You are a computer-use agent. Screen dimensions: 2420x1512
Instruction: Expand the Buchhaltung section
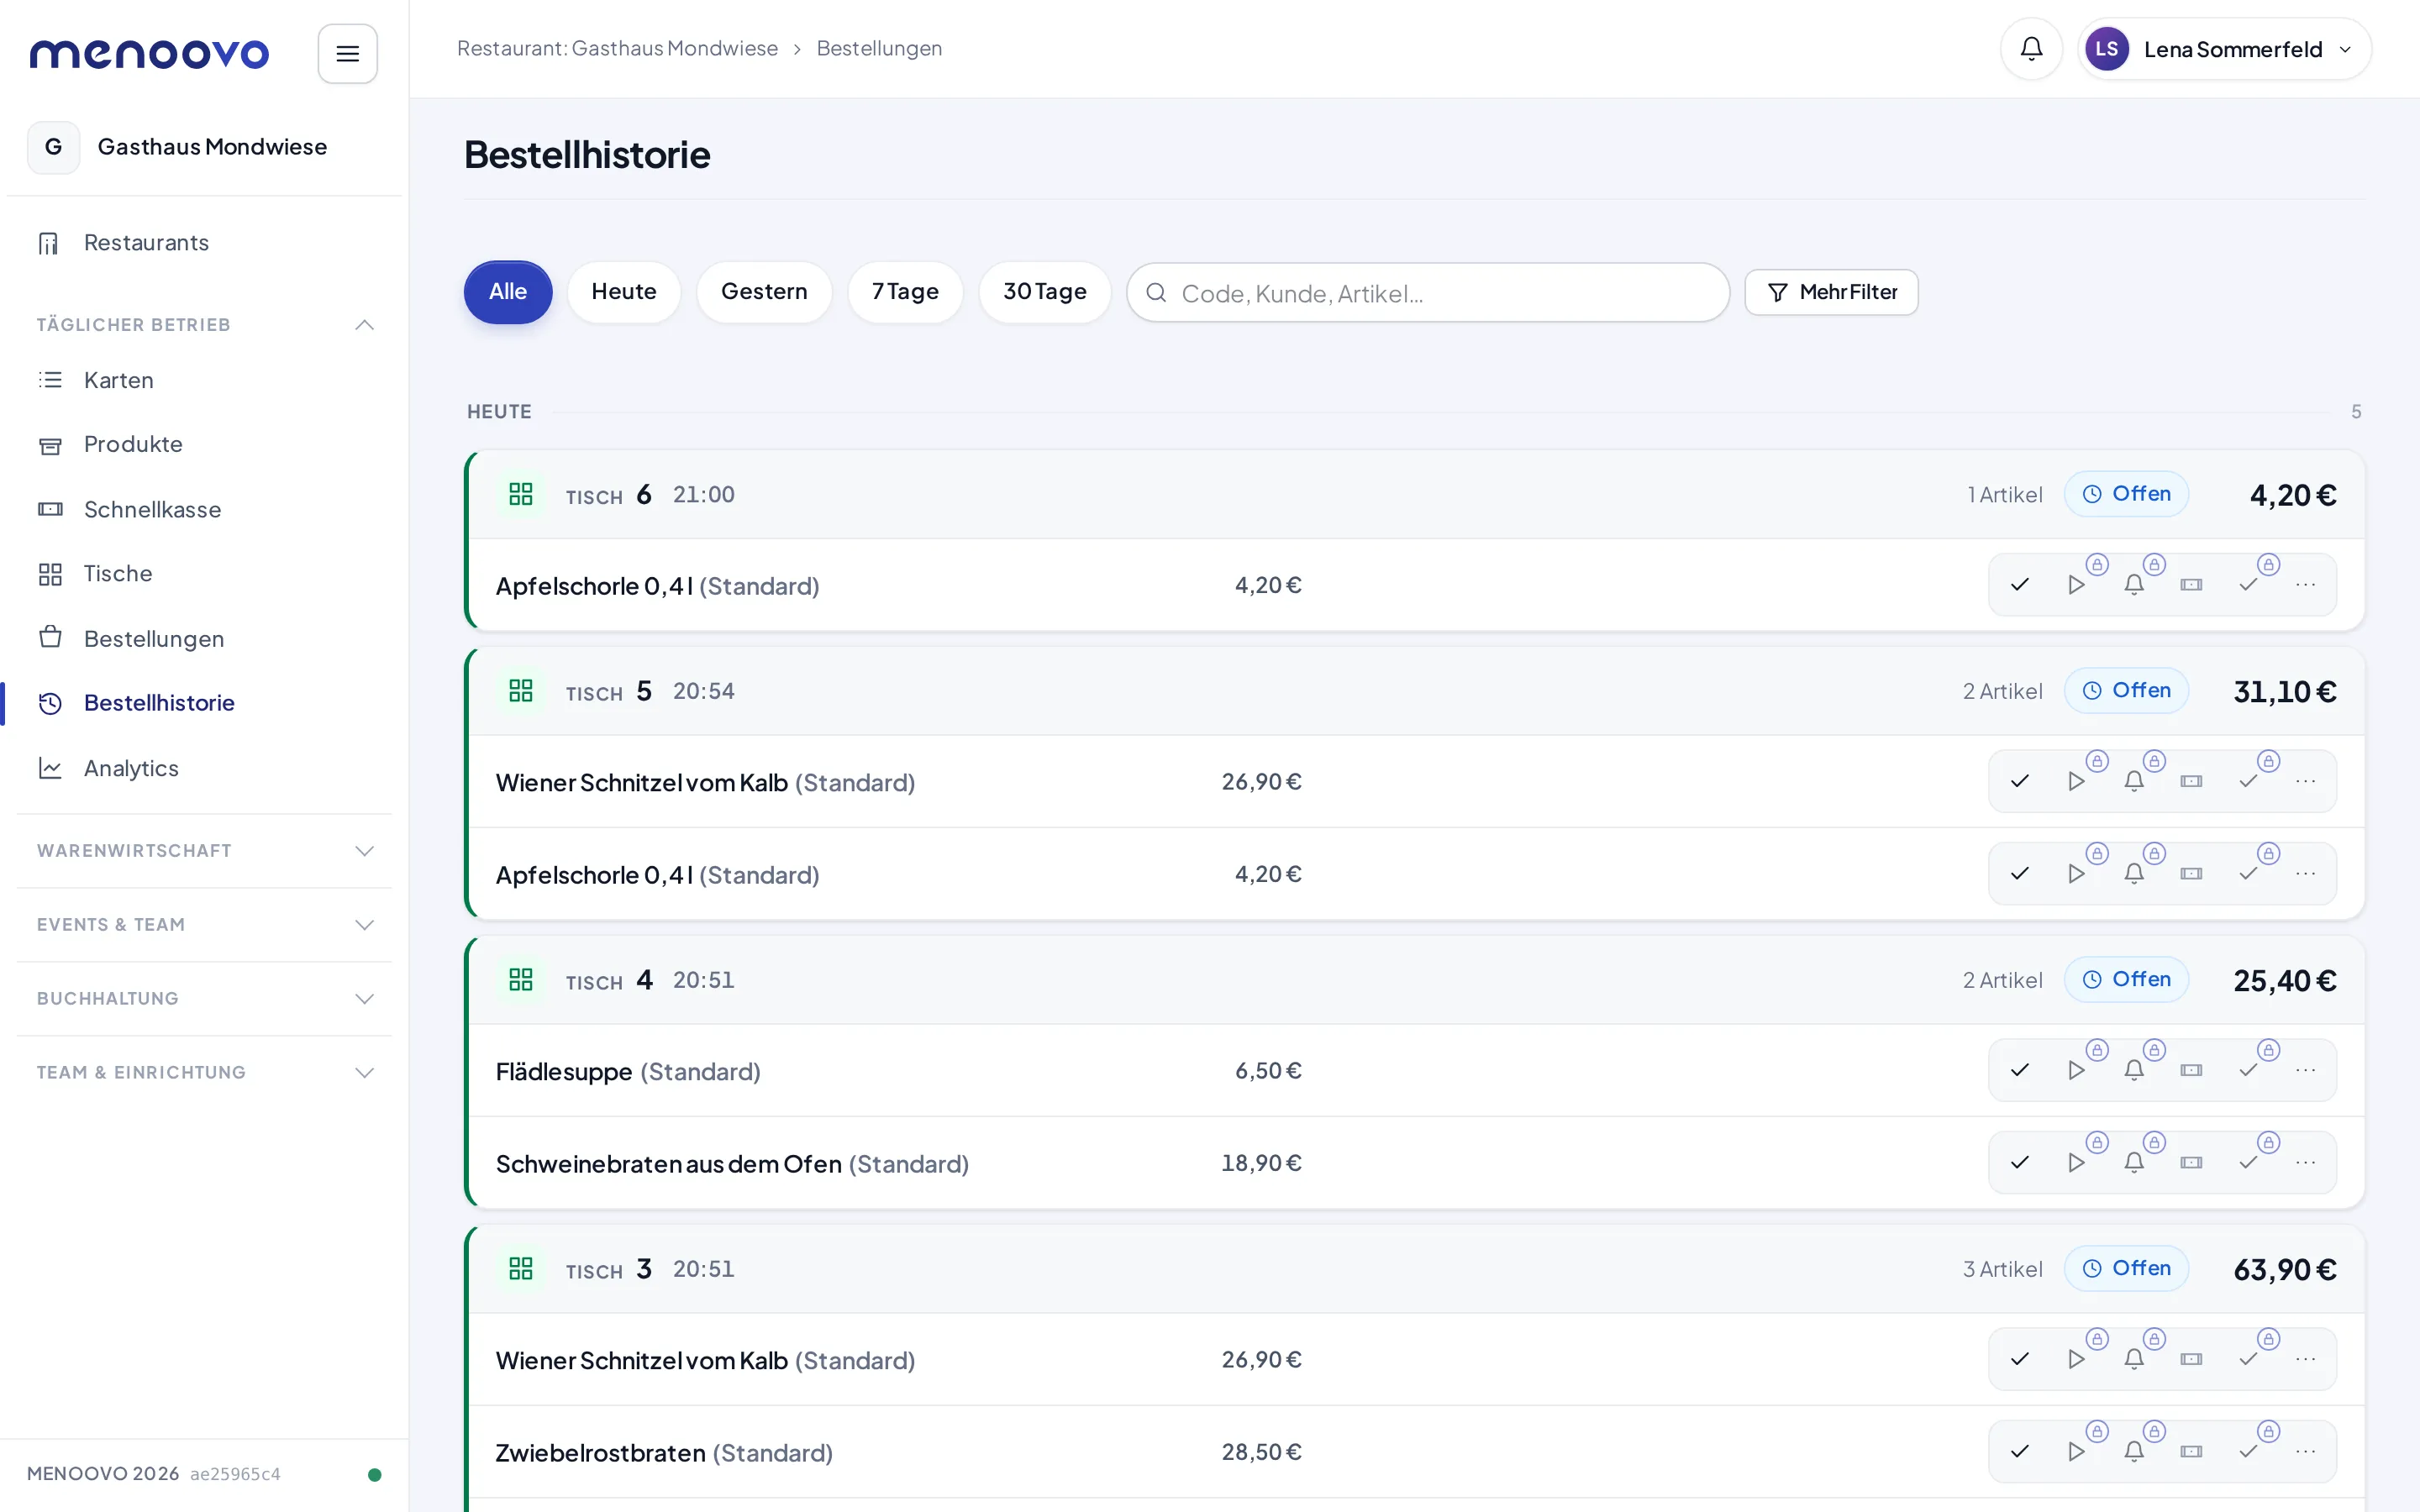point(205,999)
